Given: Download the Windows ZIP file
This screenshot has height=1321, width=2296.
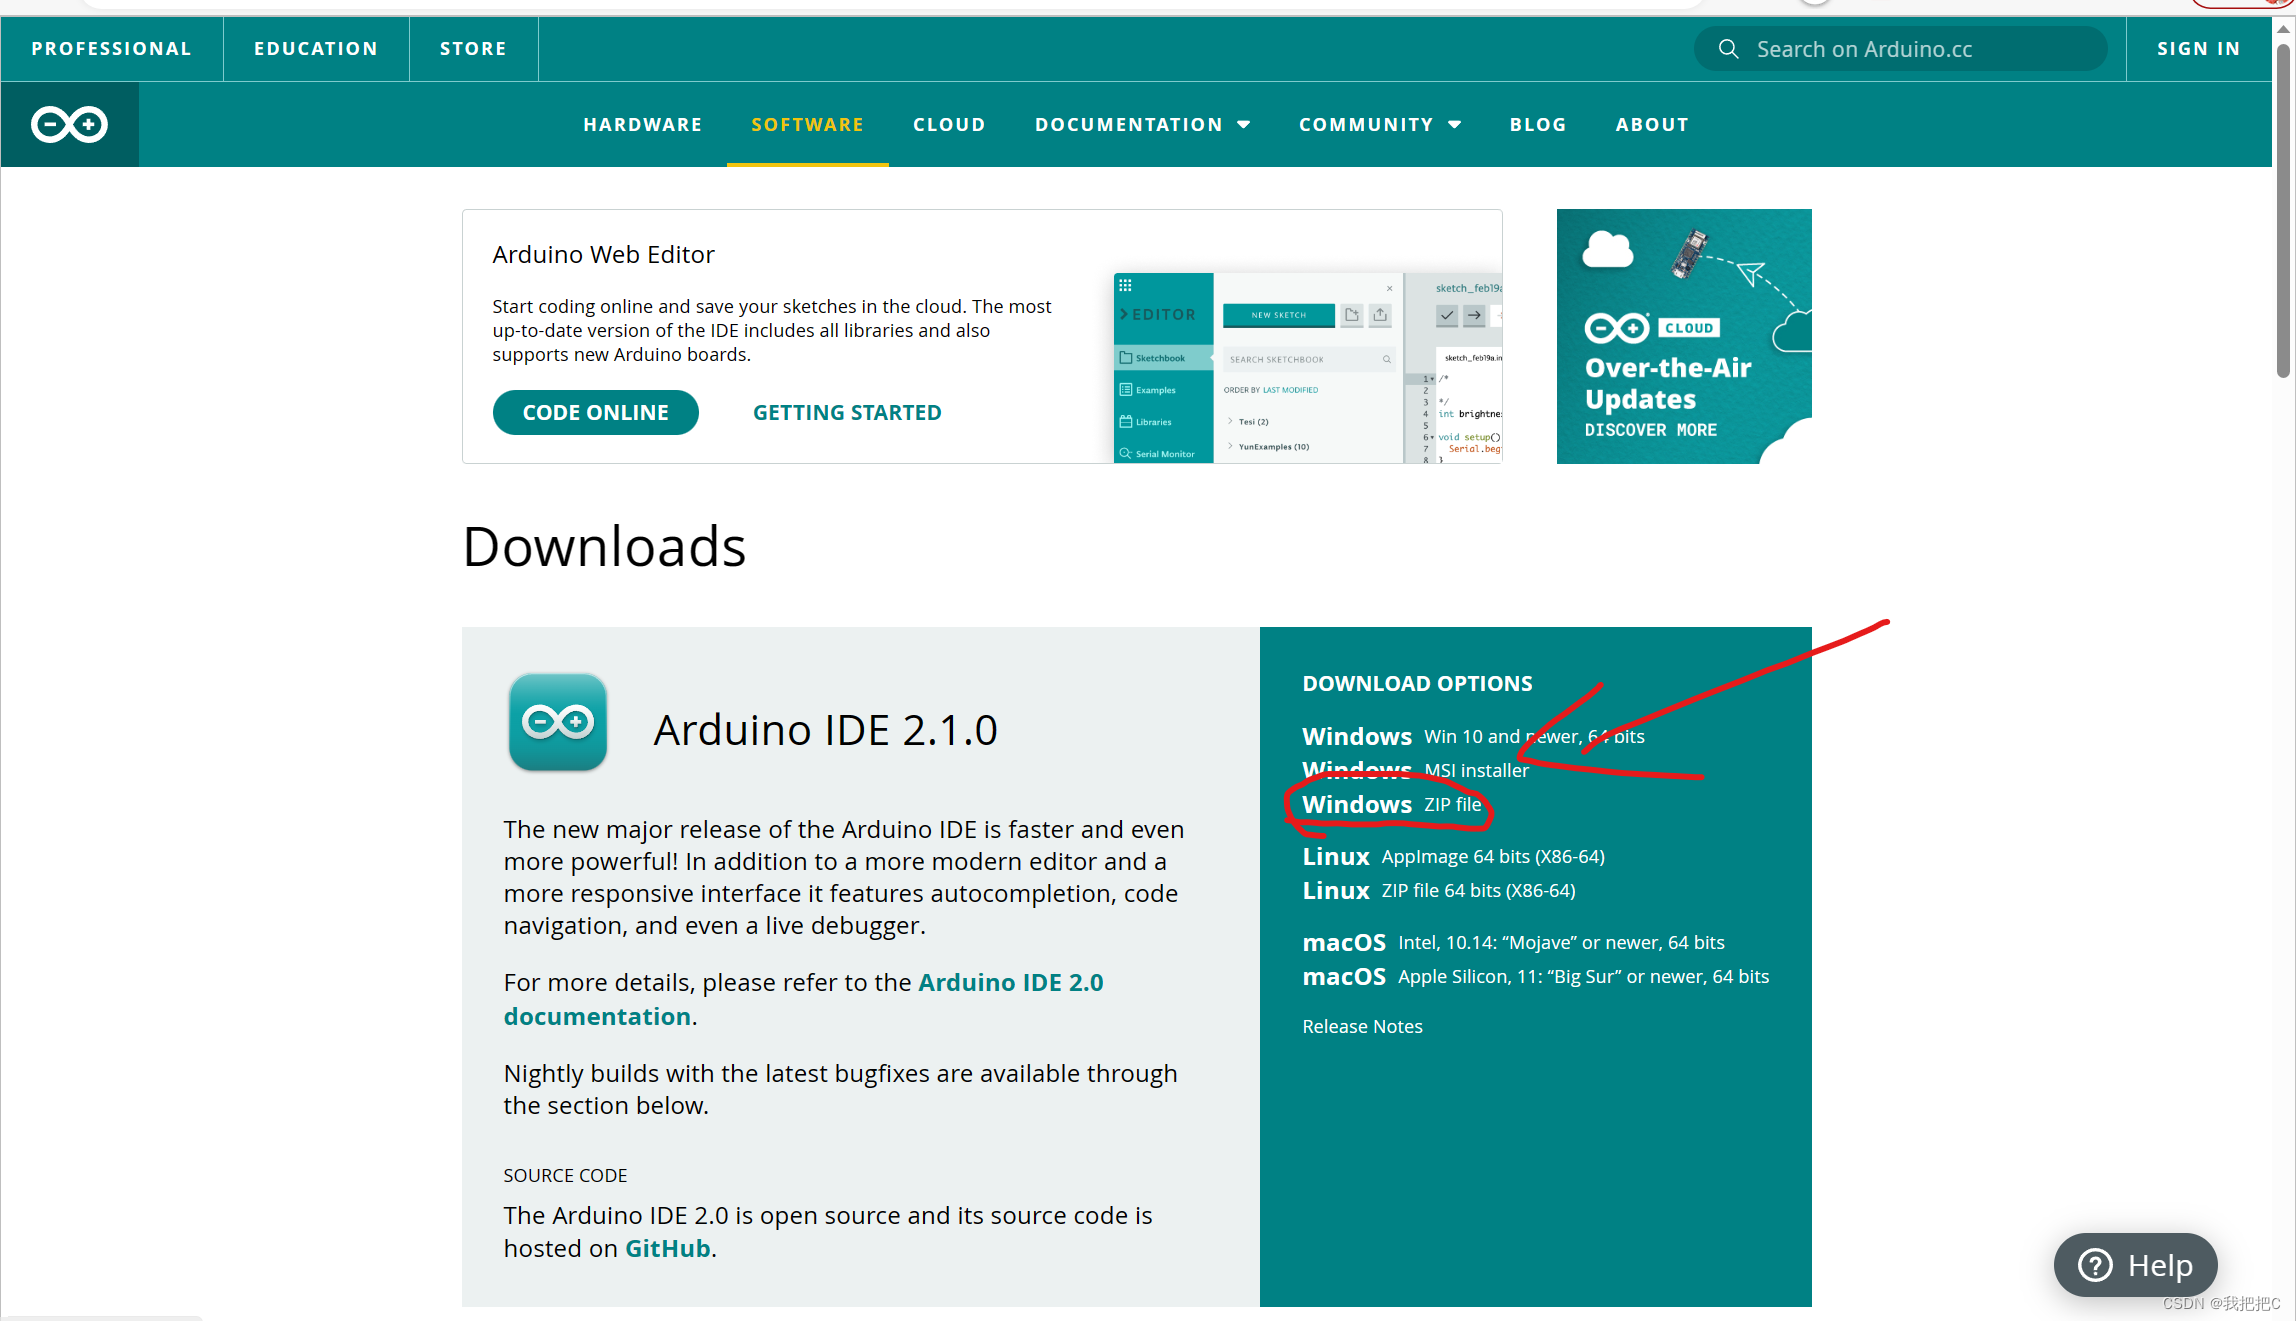Looking at the screenshot, I should [x=1392, y=805].
